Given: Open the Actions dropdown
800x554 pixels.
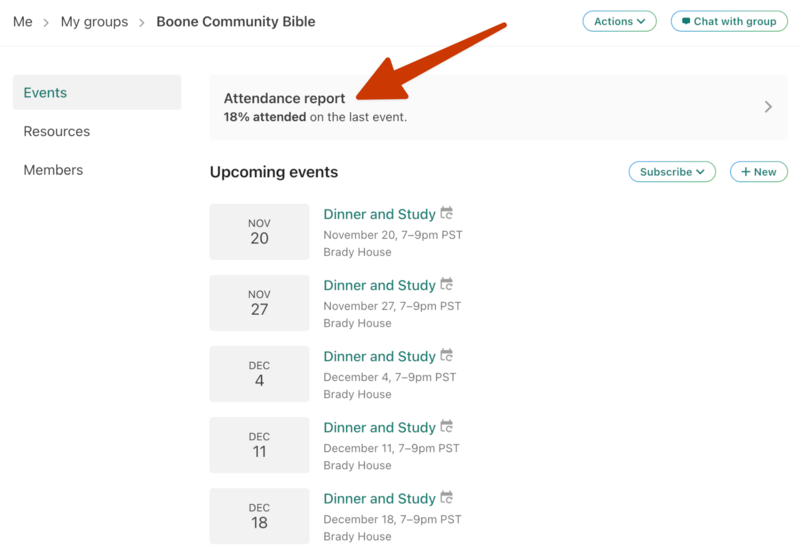Looking at the screenshot, I should click(619, 21).
